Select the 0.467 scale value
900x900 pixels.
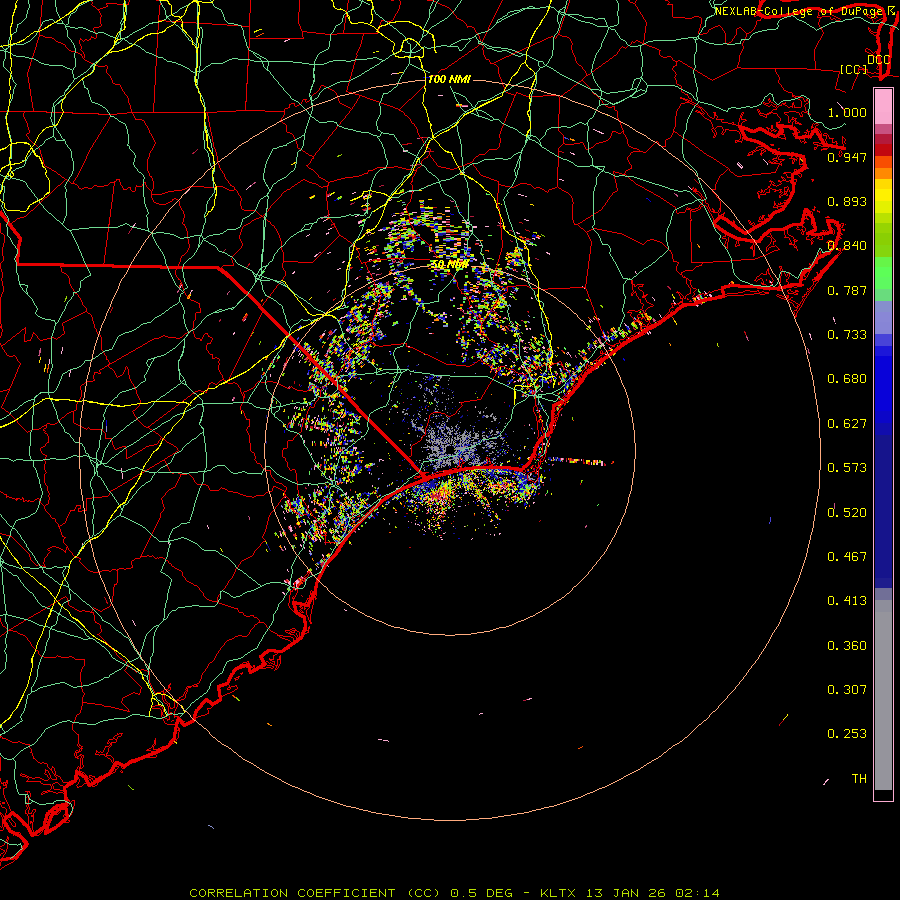pyautogui.click(x=847, y=556)
